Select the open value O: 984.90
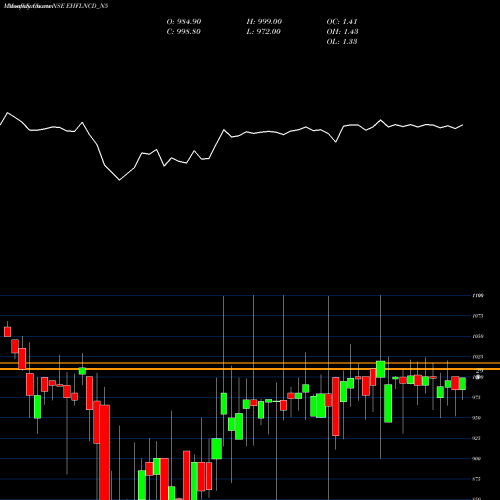 pos(184,21)
